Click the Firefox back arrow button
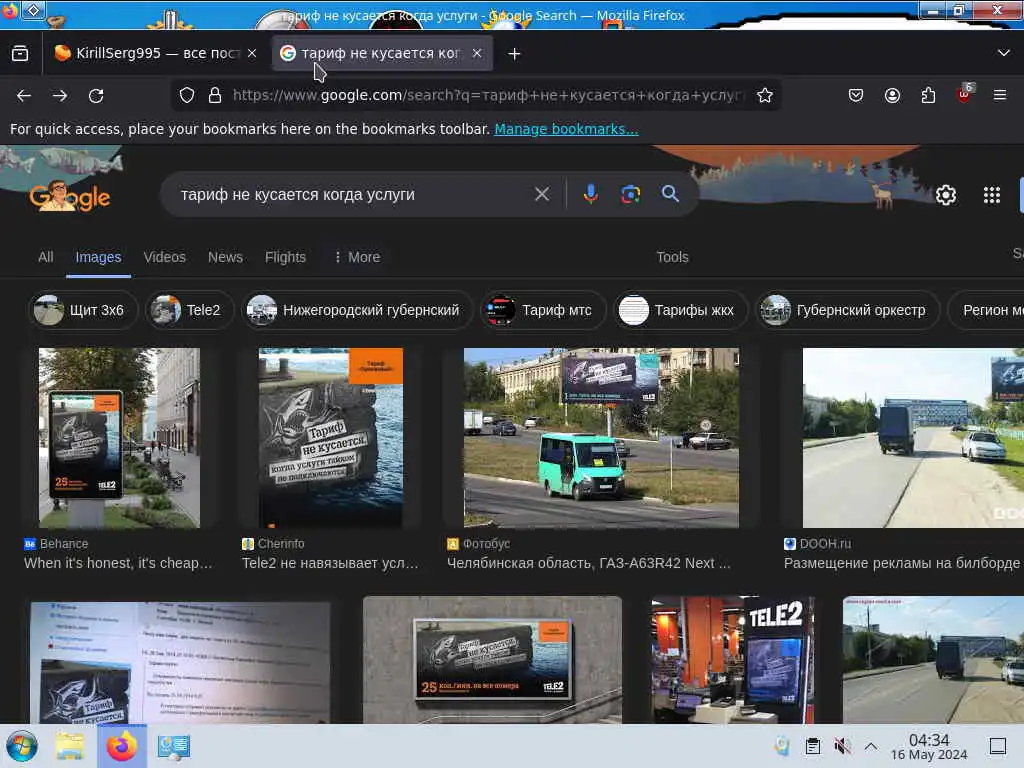The image size is (1024, 768). coord(24,96)
